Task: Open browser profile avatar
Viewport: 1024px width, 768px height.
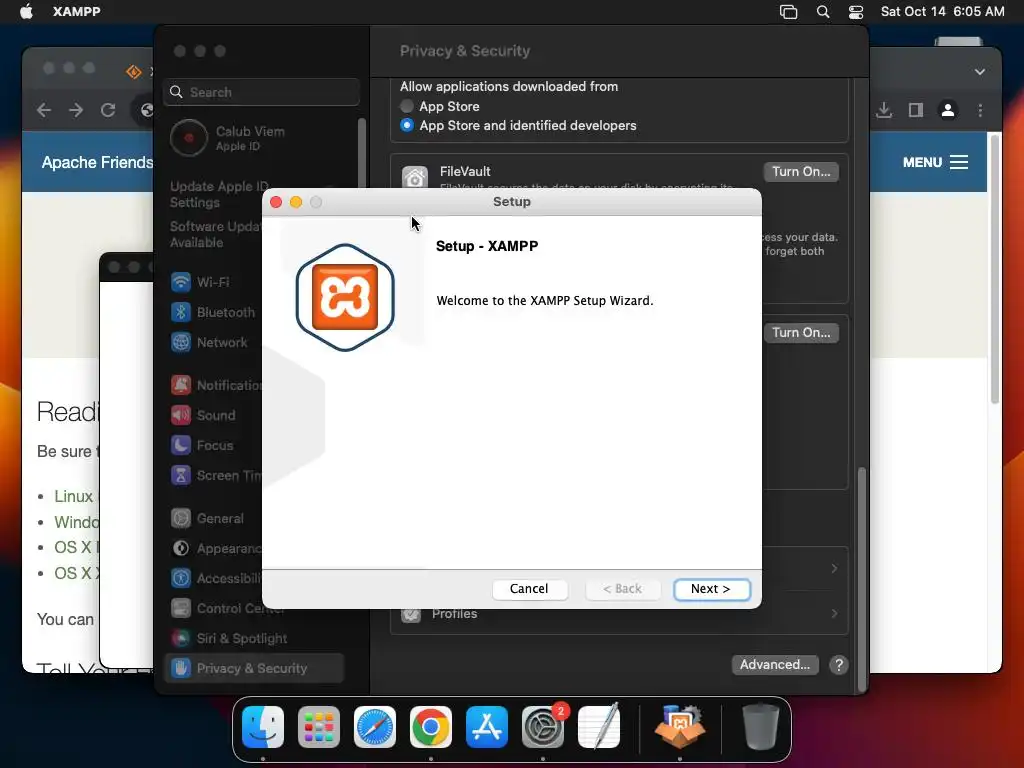Action: coord(948,110)
